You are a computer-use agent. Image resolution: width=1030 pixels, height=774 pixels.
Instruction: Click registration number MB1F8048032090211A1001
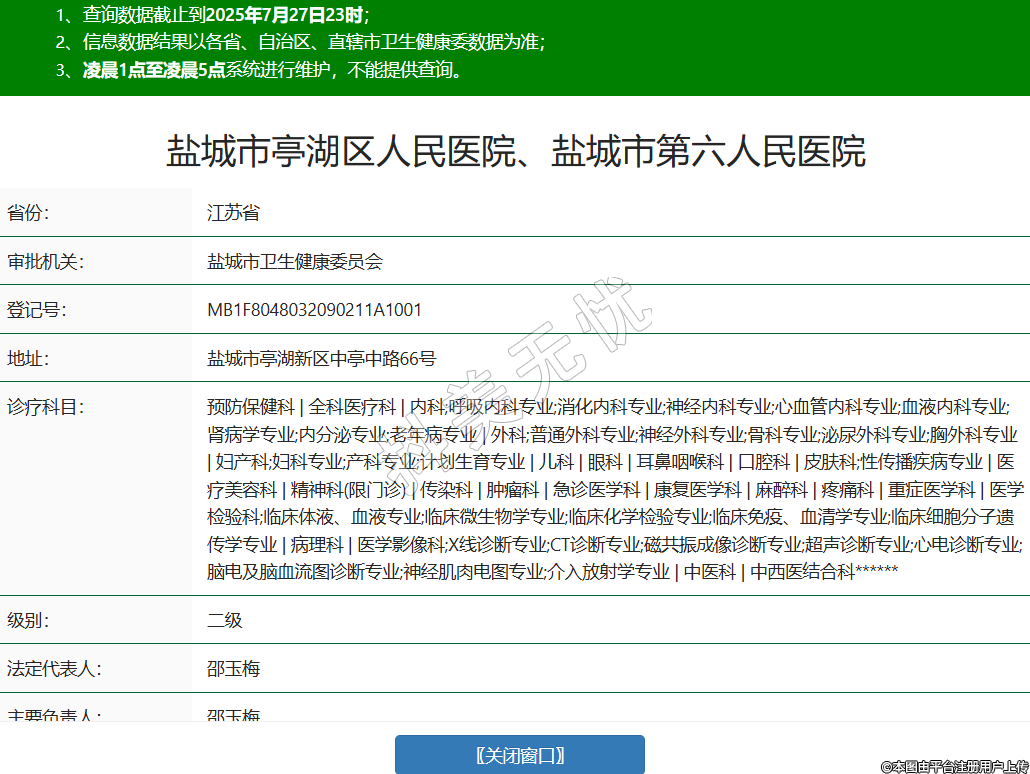[x=314, y=310]
